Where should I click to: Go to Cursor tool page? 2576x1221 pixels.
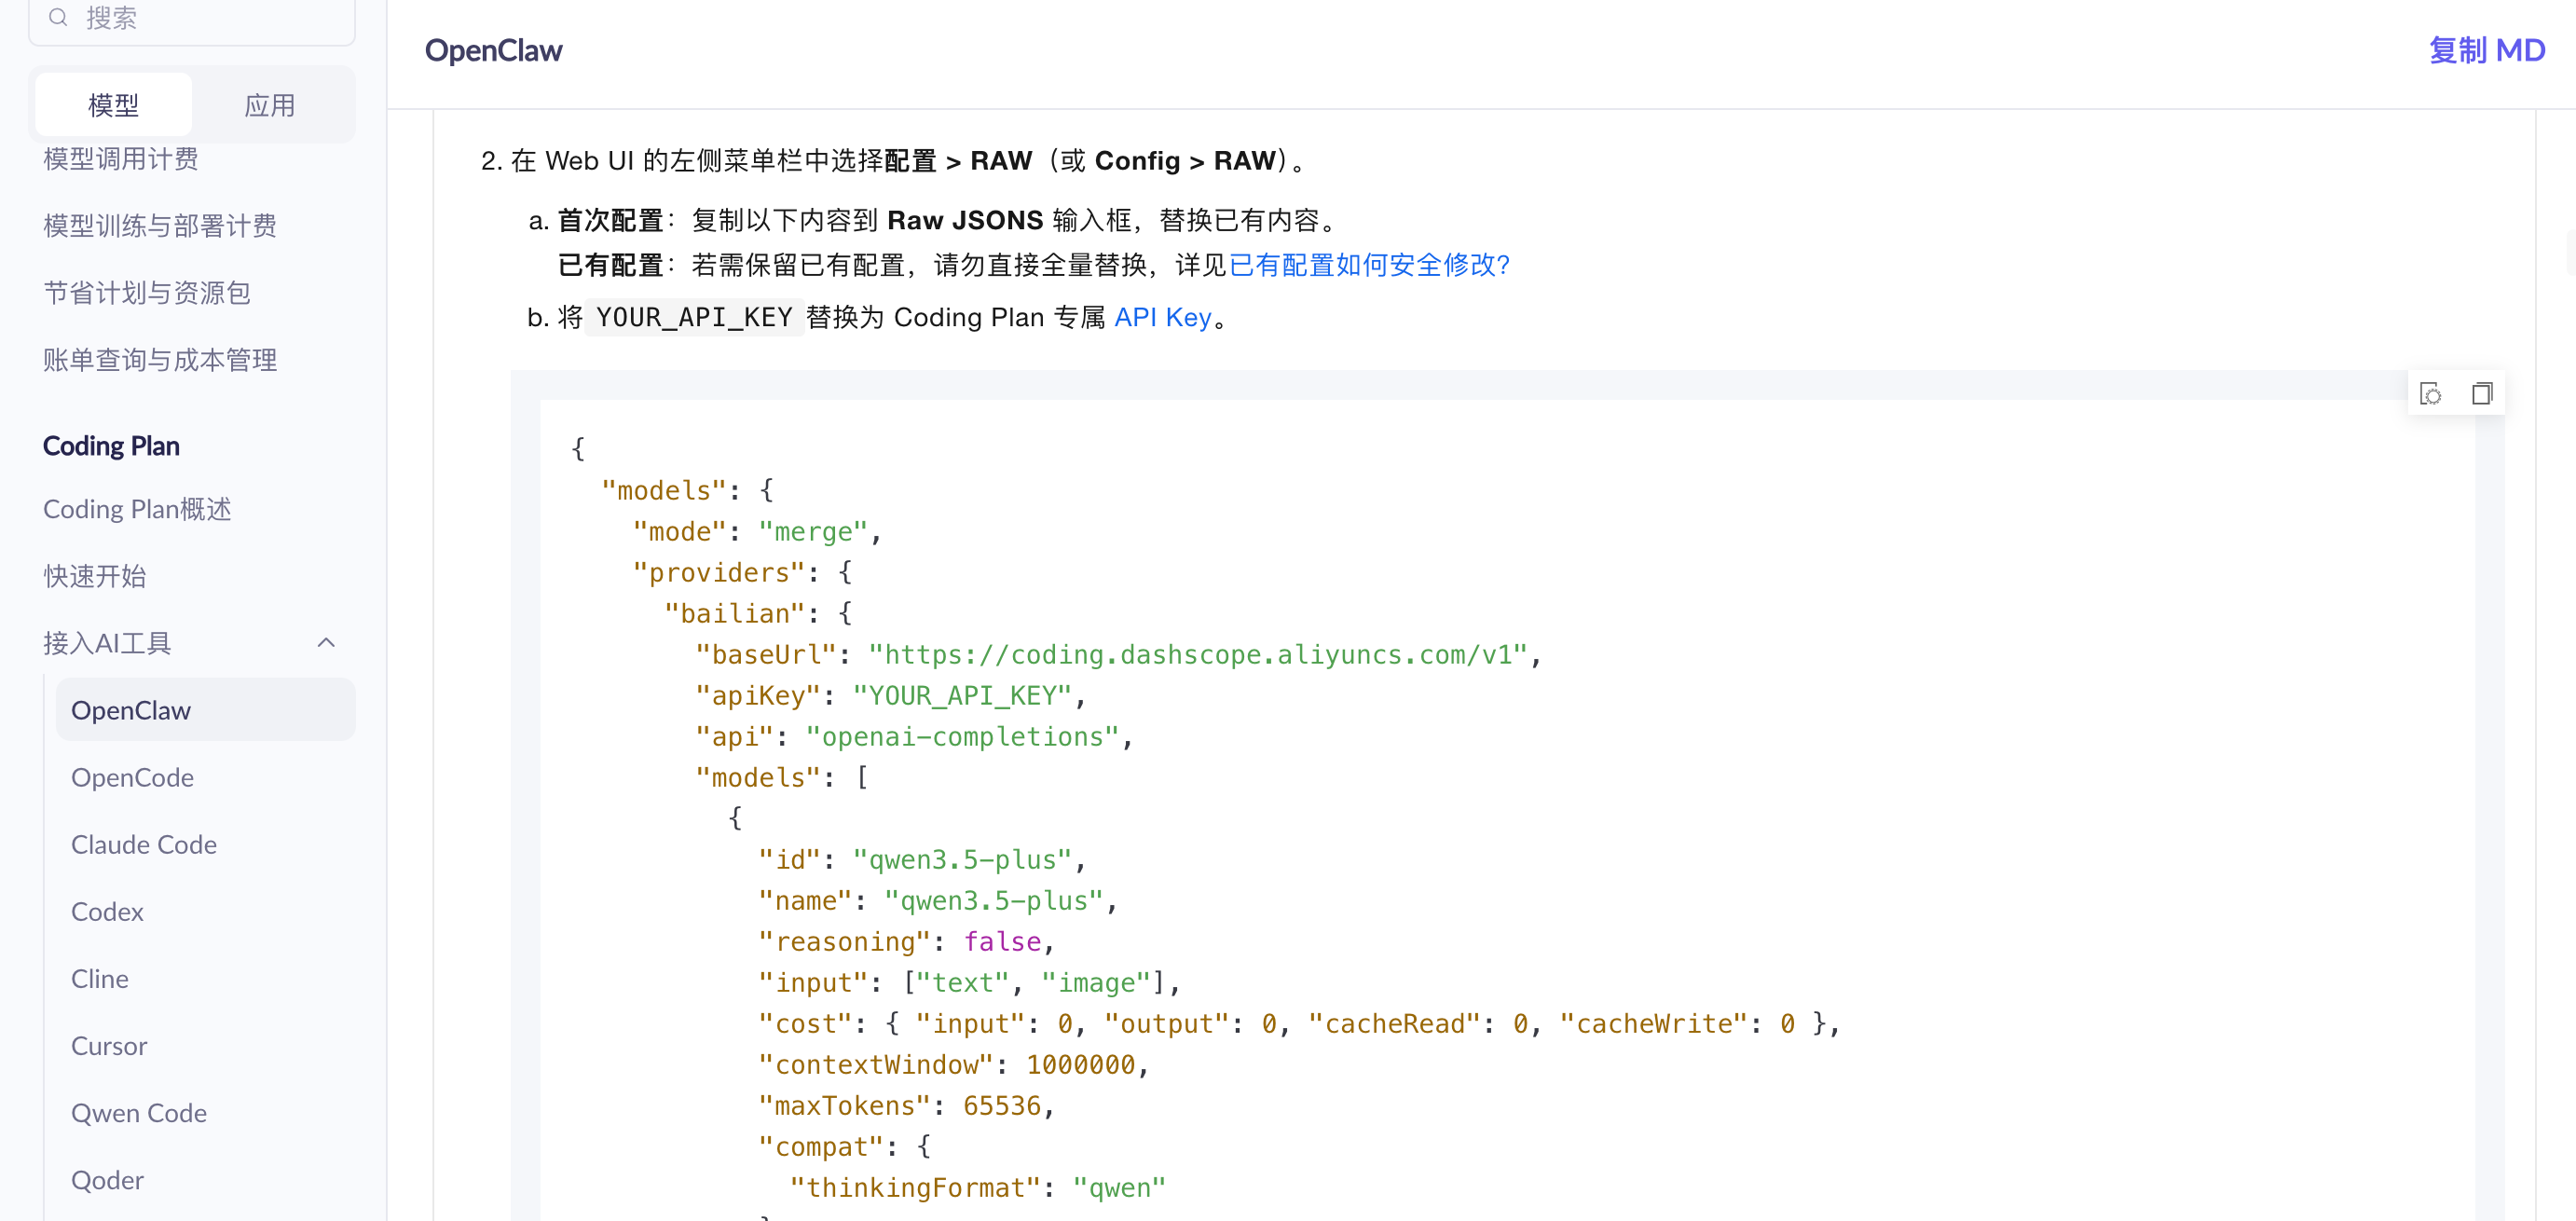(x=109, y=1046)
